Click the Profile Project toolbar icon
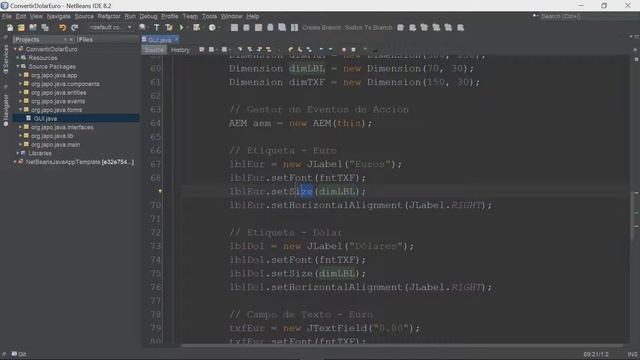The height and width of the screenshot is (360, 640). (x=212, y=28)
